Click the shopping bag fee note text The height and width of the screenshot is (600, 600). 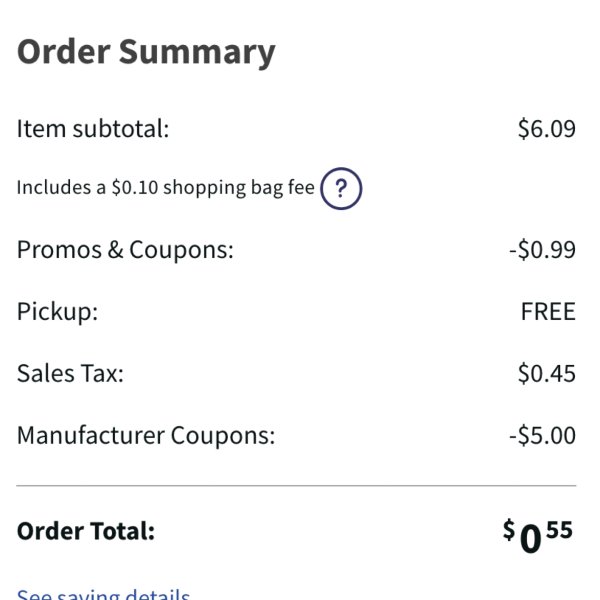[x=165, y=188]
